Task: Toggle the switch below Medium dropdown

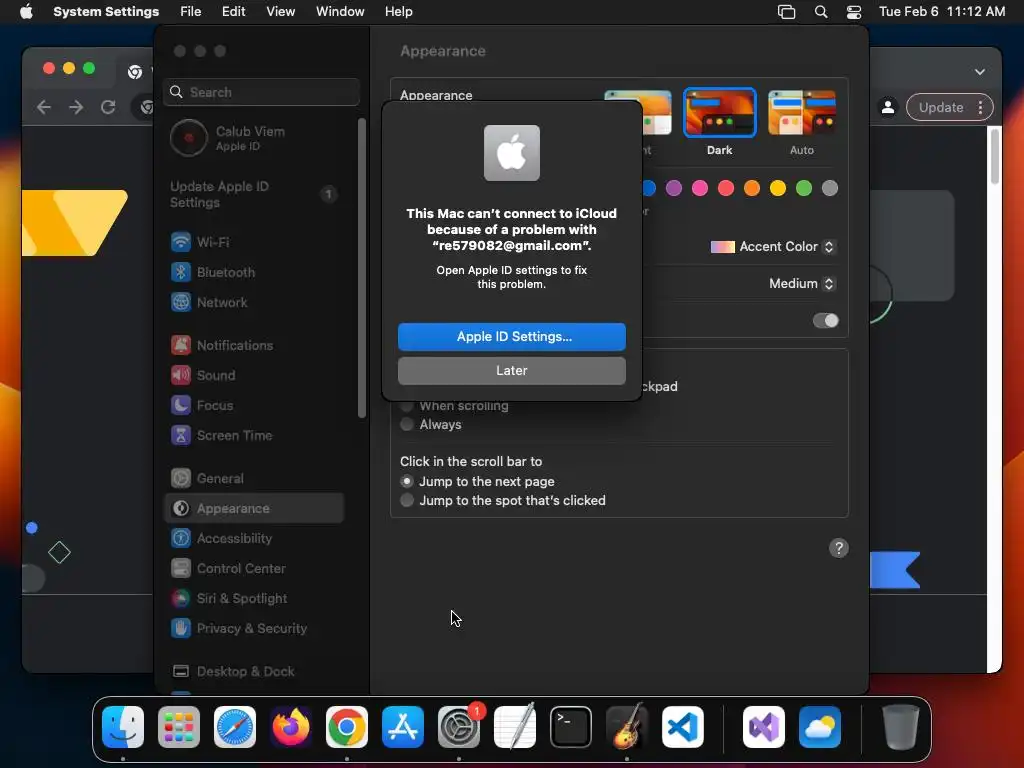Action: [x=825, y=321]
